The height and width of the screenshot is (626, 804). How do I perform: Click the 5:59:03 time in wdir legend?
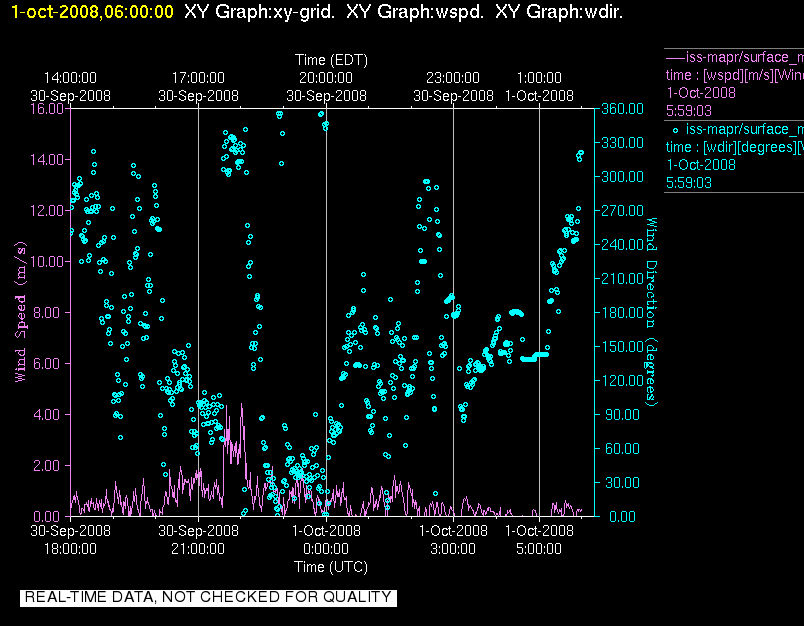pos(689,183)
